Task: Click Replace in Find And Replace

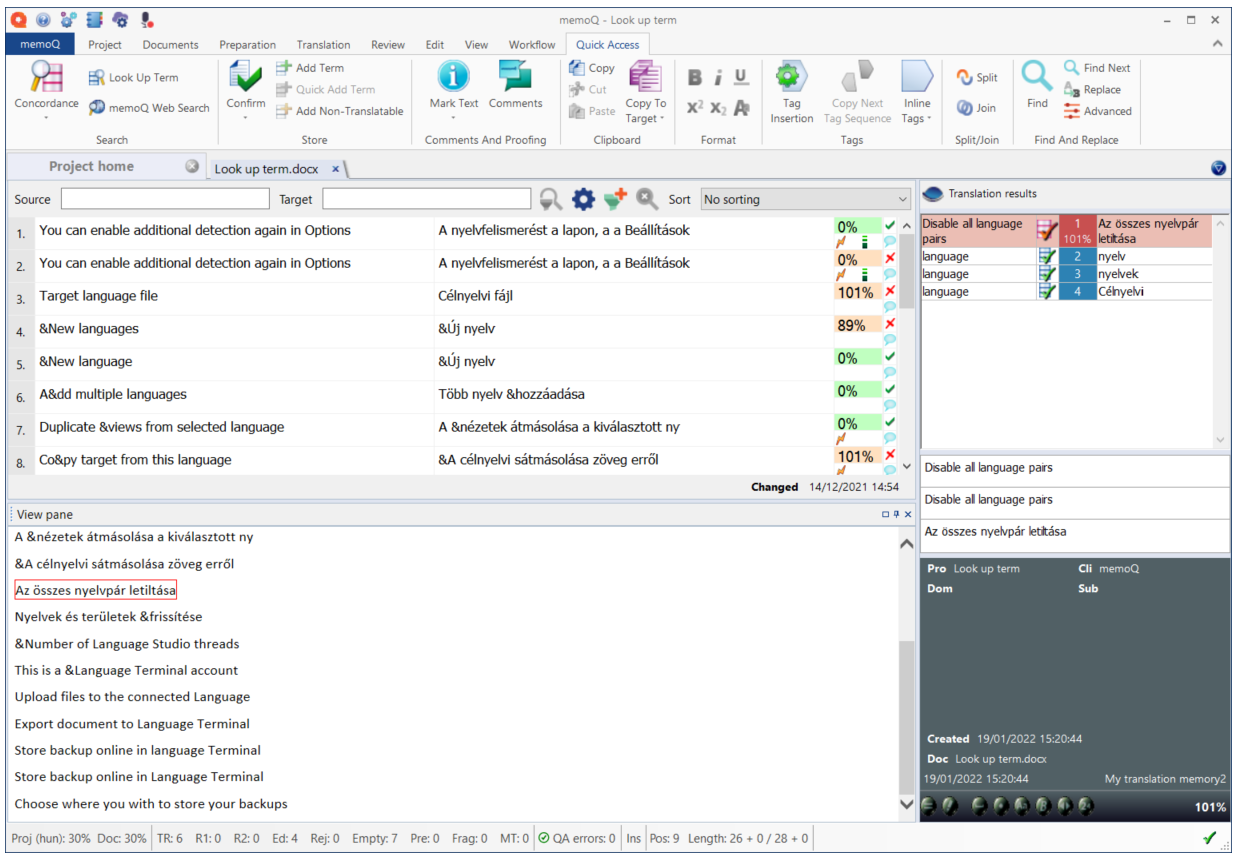Action: pos(1091,89)
